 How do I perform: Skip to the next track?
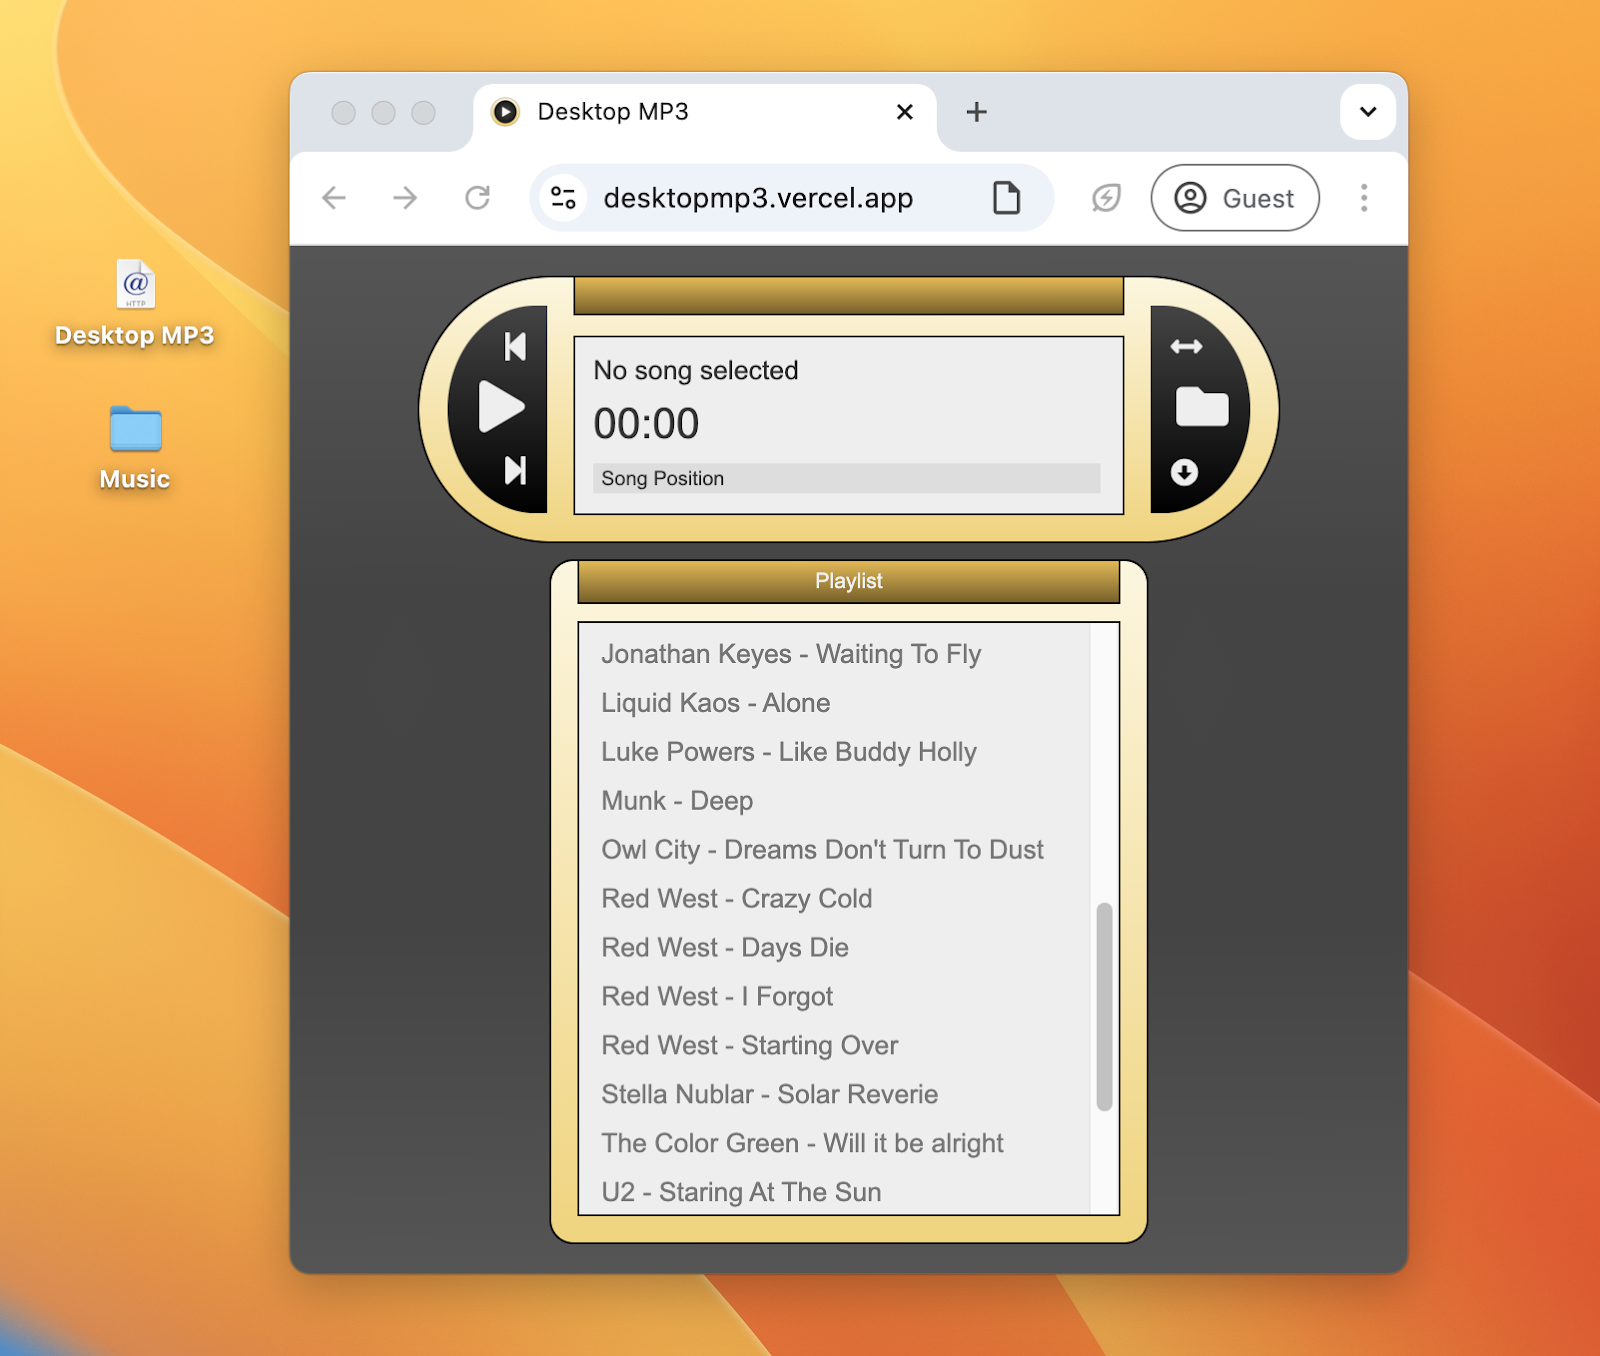513,470
